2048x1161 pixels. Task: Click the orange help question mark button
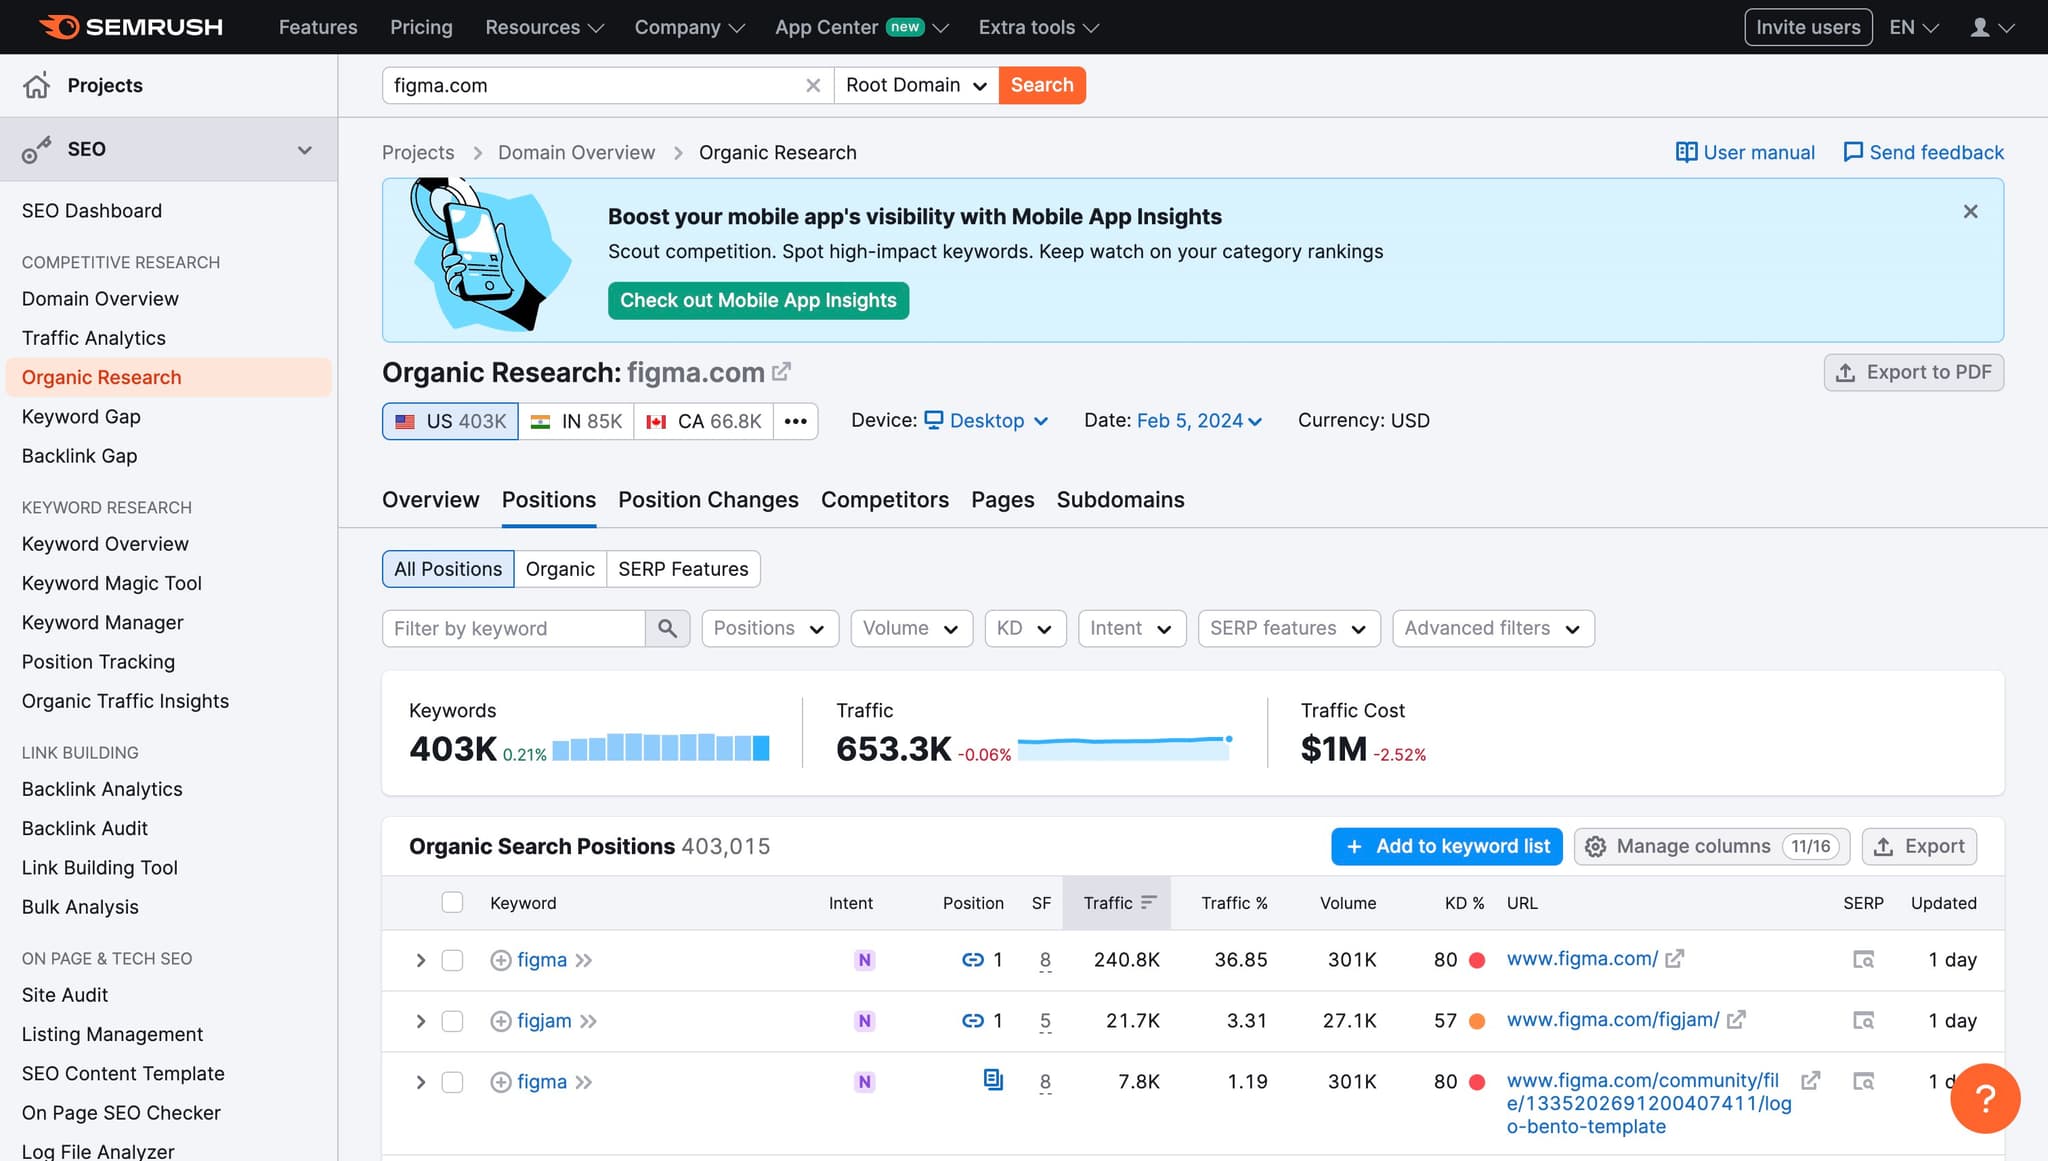click(x=1985, y=1099)
